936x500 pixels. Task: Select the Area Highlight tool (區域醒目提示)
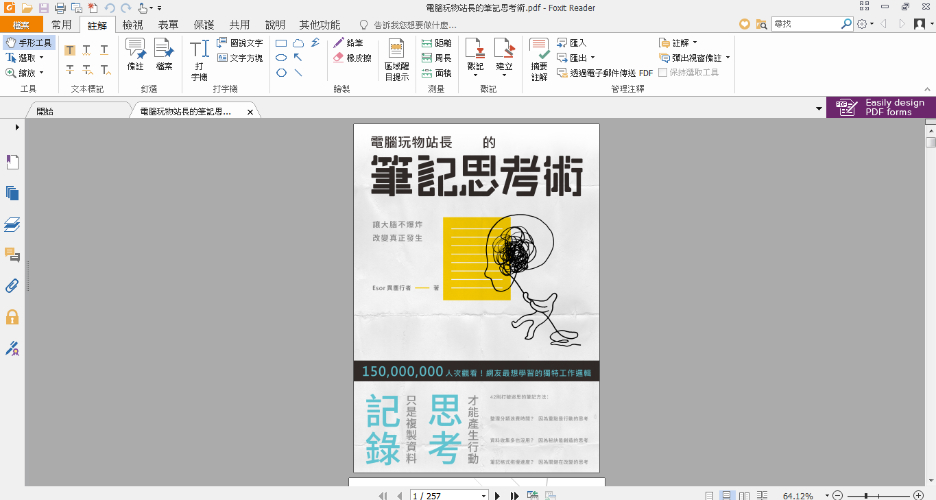pos(396,60)
